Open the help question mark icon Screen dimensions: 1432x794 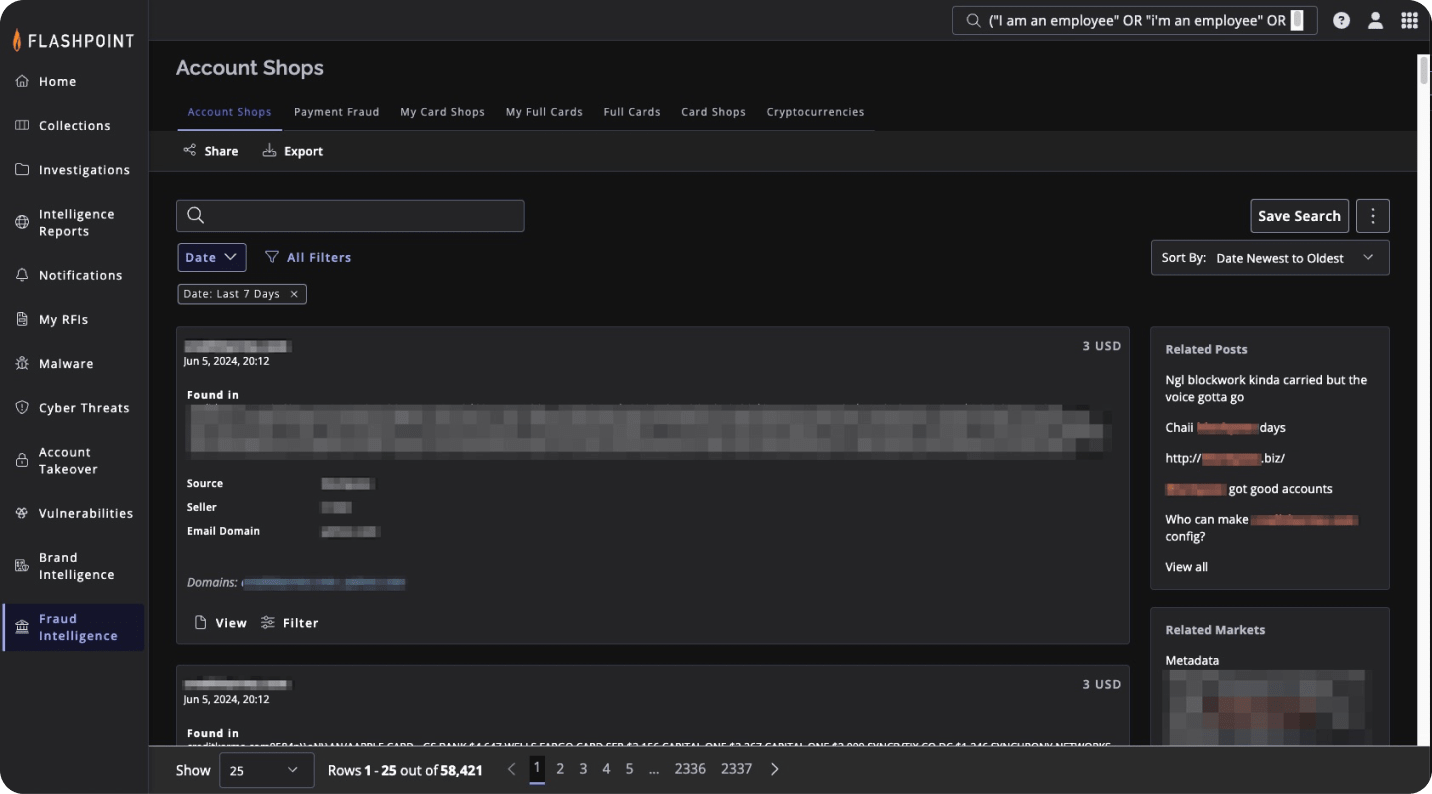pos(1341,20)
